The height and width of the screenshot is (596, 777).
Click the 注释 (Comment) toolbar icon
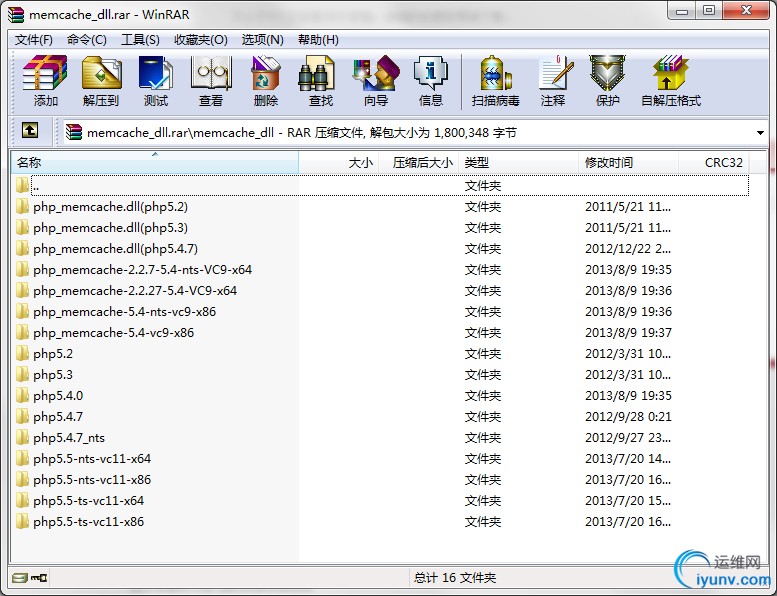[x=555, y=73]
